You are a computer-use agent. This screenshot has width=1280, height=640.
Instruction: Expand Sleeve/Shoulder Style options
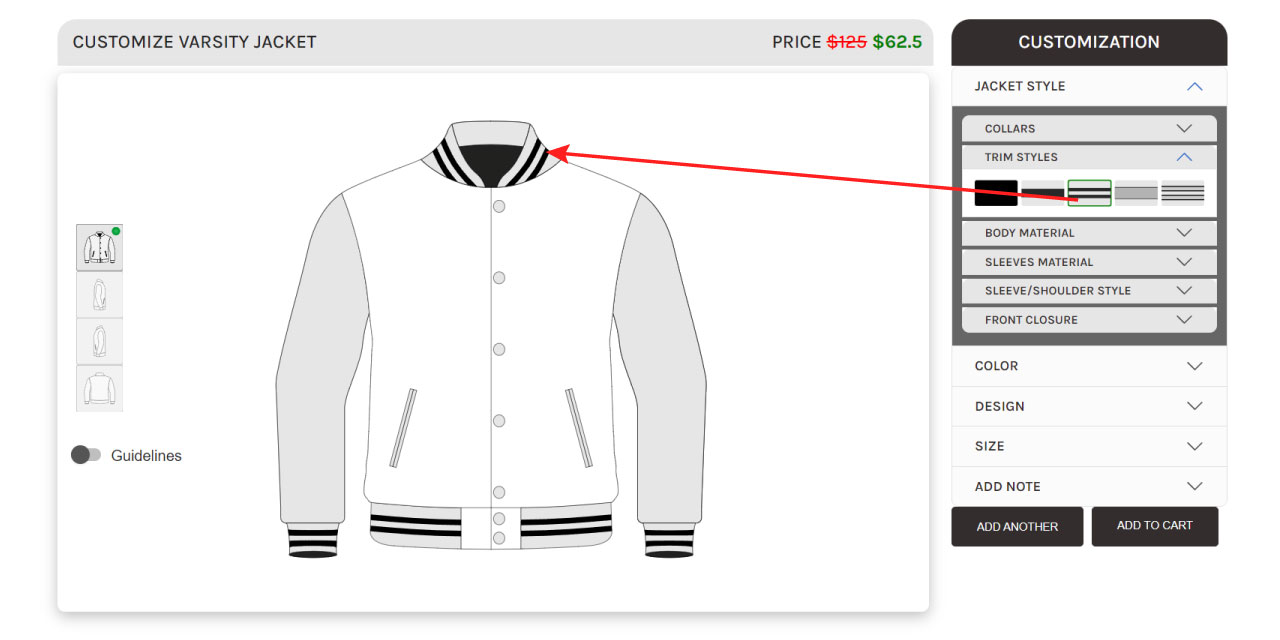pos(1089,291)
